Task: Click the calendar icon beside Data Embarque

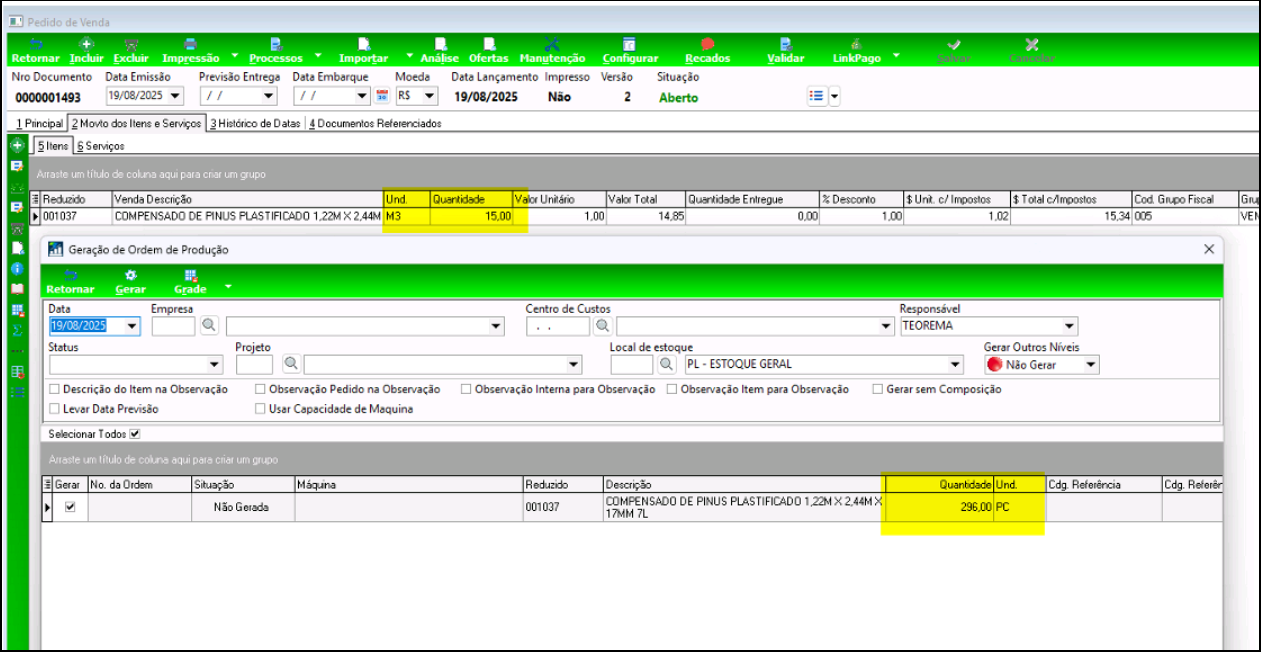Action: coord(381,96)
